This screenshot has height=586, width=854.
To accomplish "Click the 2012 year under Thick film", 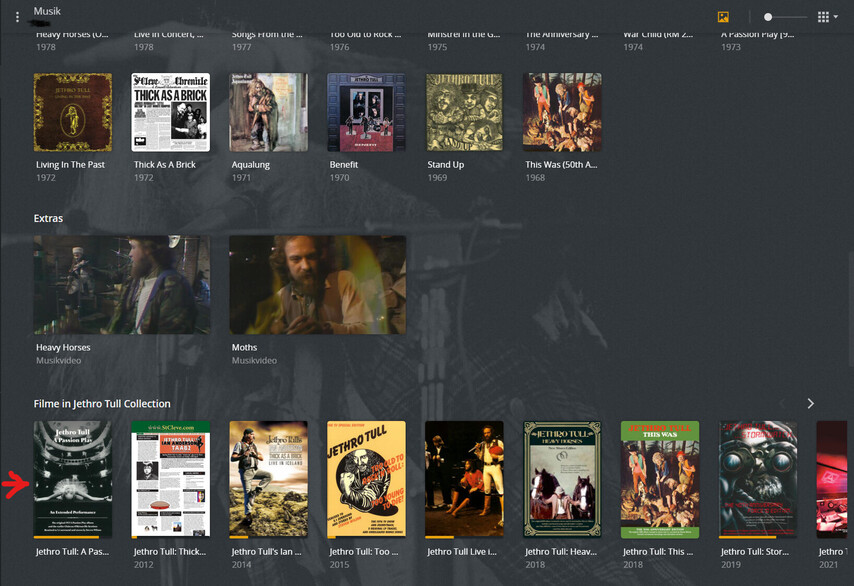I will 144,565.
